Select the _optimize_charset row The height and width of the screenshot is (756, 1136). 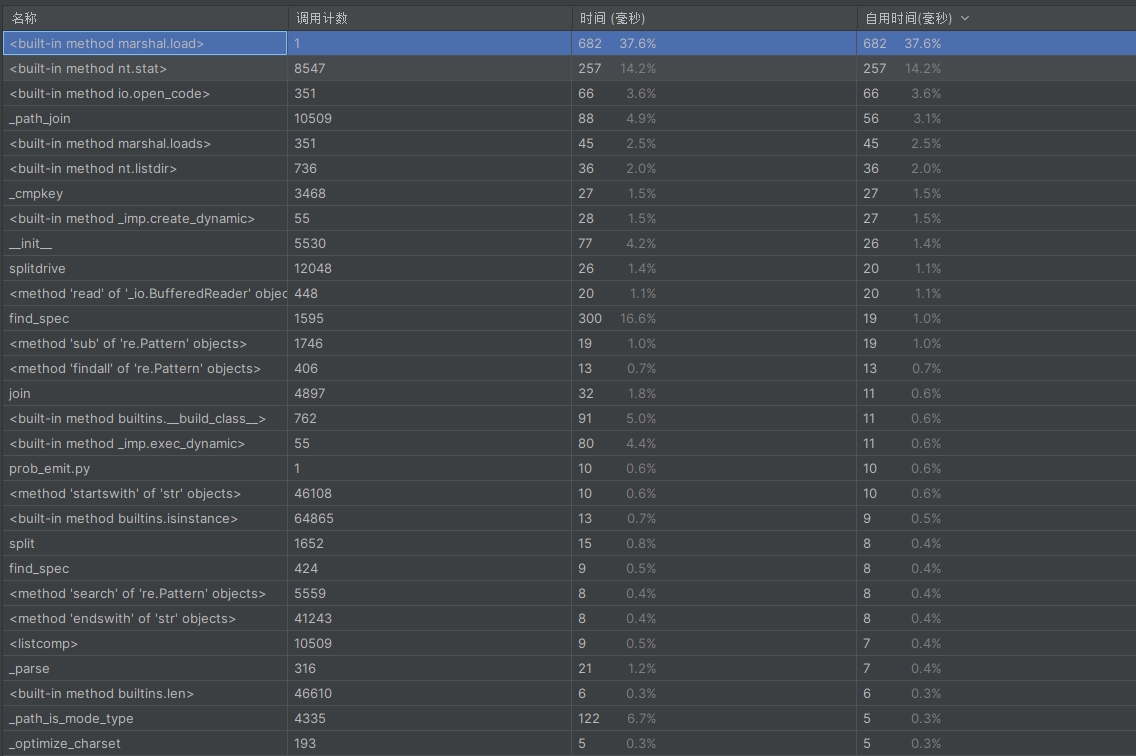coord(568,744)
